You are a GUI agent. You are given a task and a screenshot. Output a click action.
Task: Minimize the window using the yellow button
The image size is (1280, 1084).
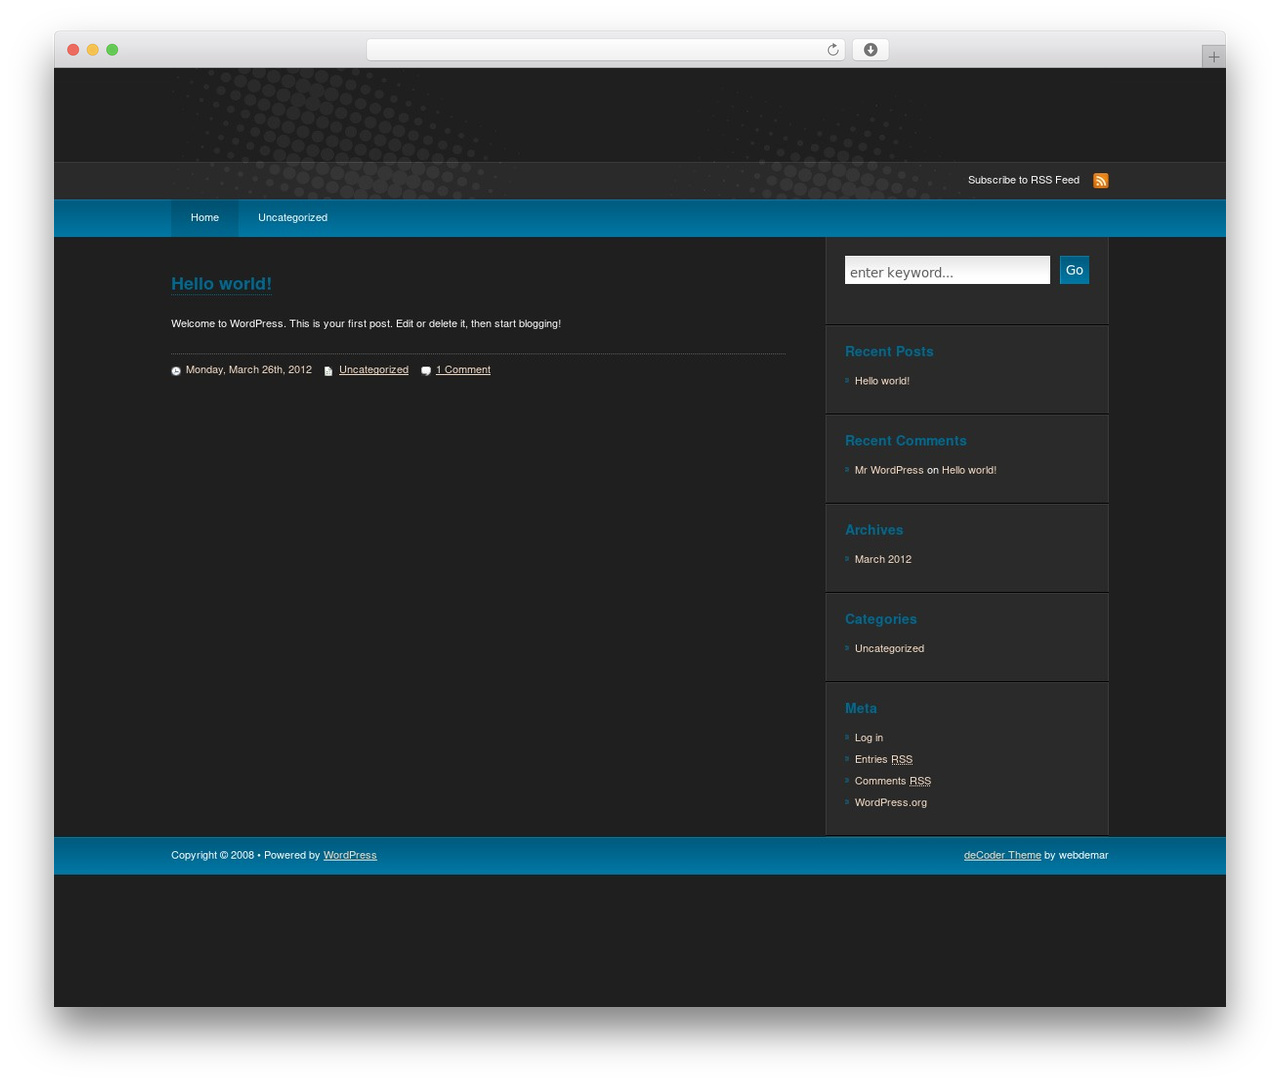tap(93, 50)
